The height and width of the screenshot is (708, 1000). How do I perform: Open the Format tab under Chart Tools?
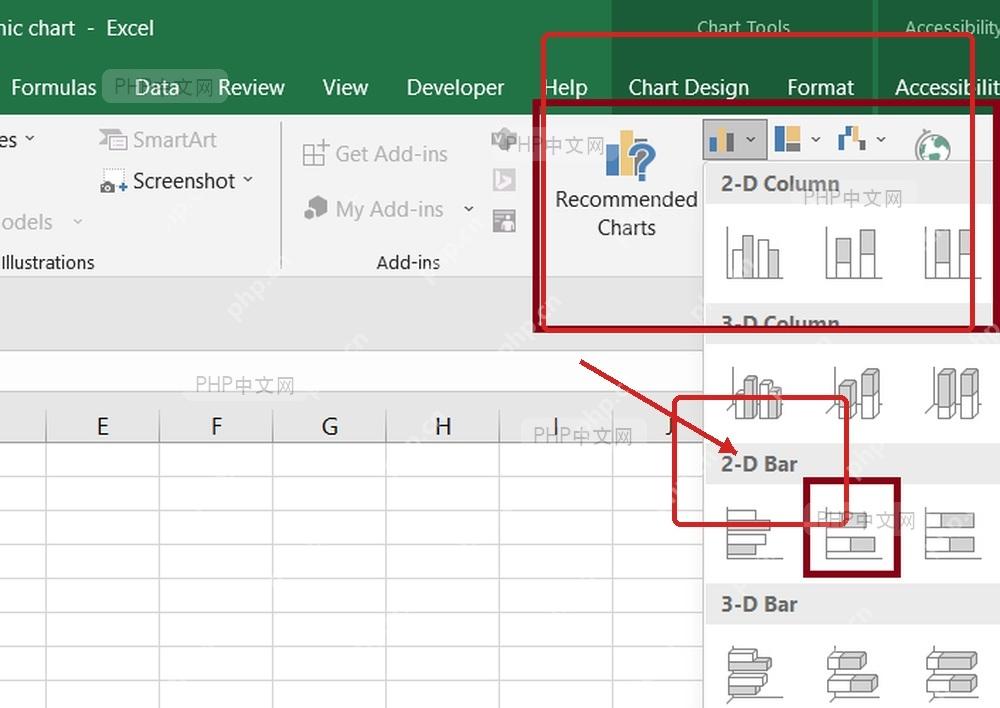[x=820, y=87]
